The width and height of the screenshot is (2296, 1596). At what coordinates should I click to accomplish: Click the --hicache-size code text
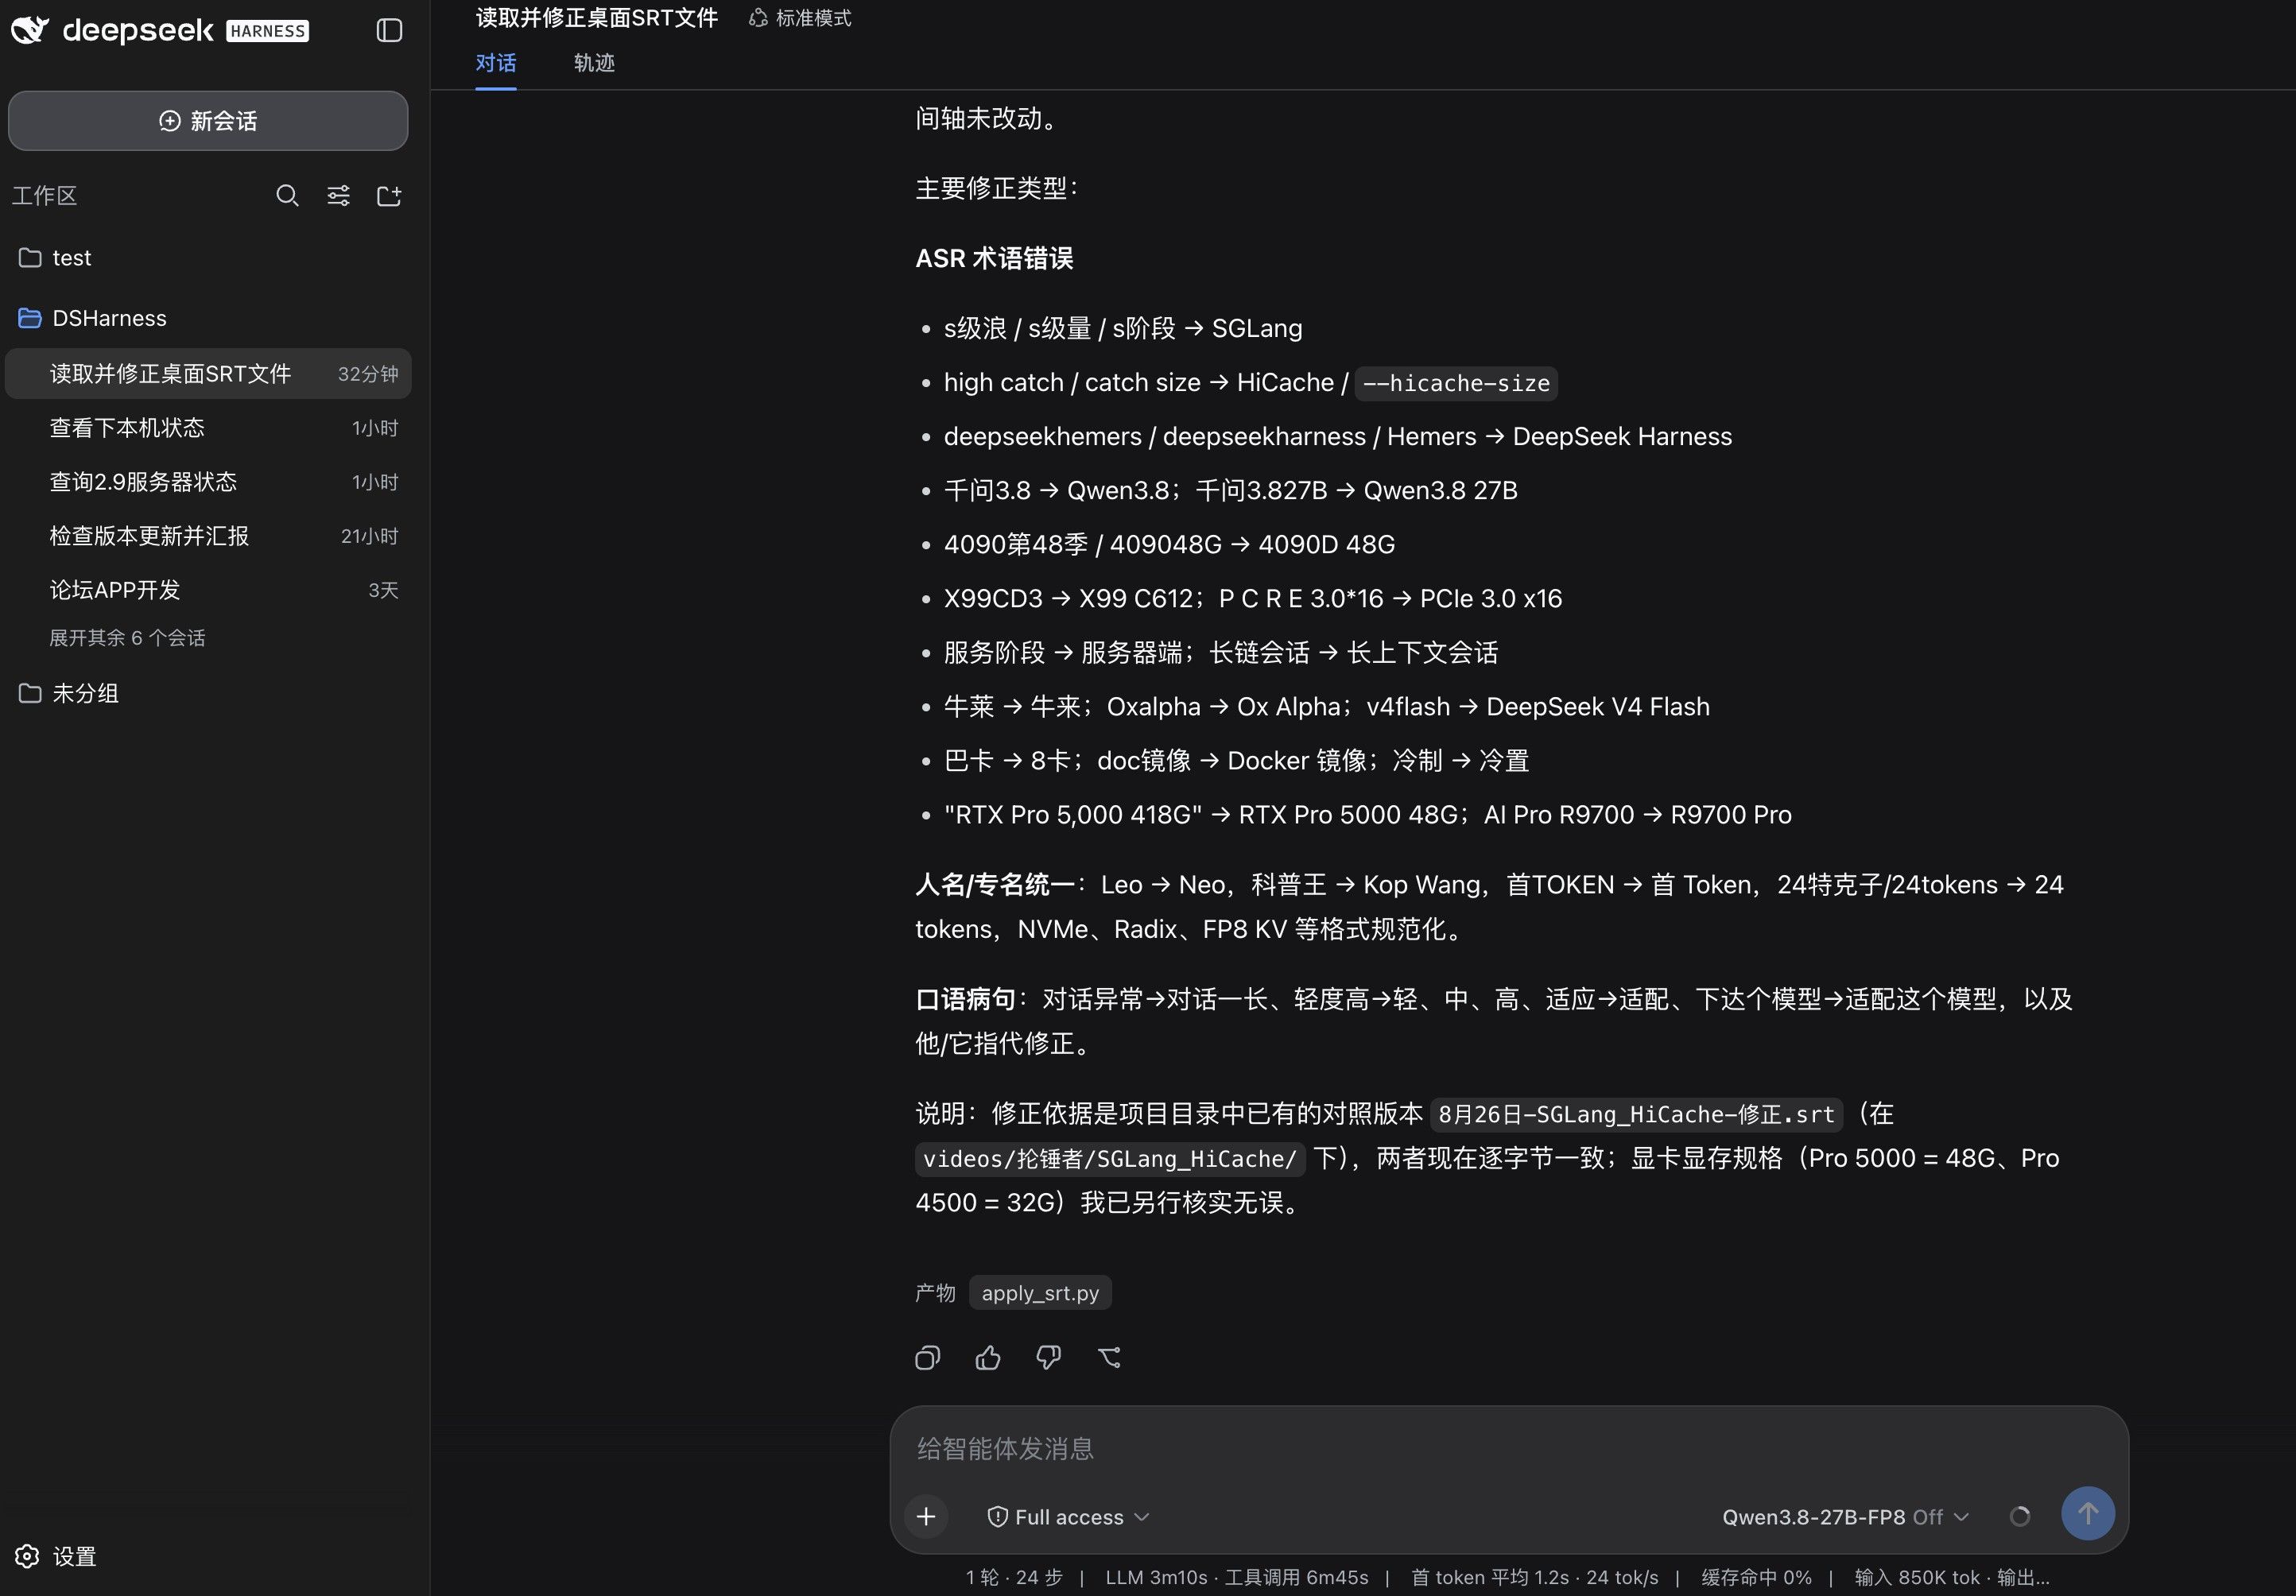(1456, 383)
